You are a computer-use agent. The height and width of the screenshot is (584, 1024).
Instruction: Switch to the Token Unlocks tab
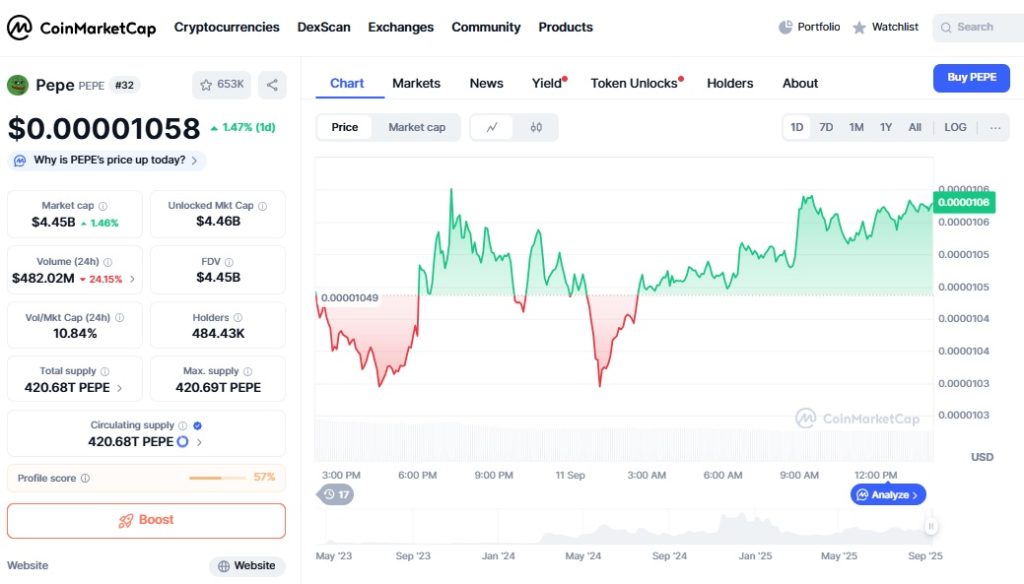tap(635, 84)
